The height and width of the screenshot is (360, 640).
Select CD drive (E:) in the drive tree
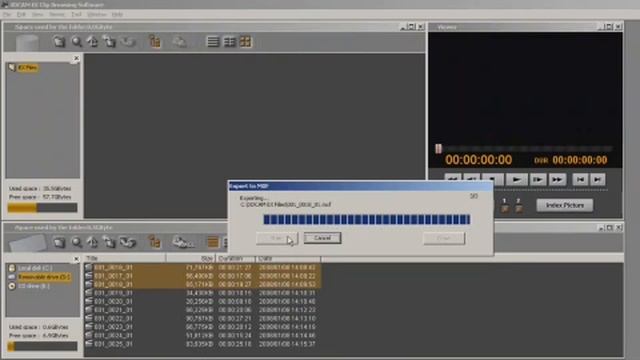pyautogui.click(x=34, y=286)
